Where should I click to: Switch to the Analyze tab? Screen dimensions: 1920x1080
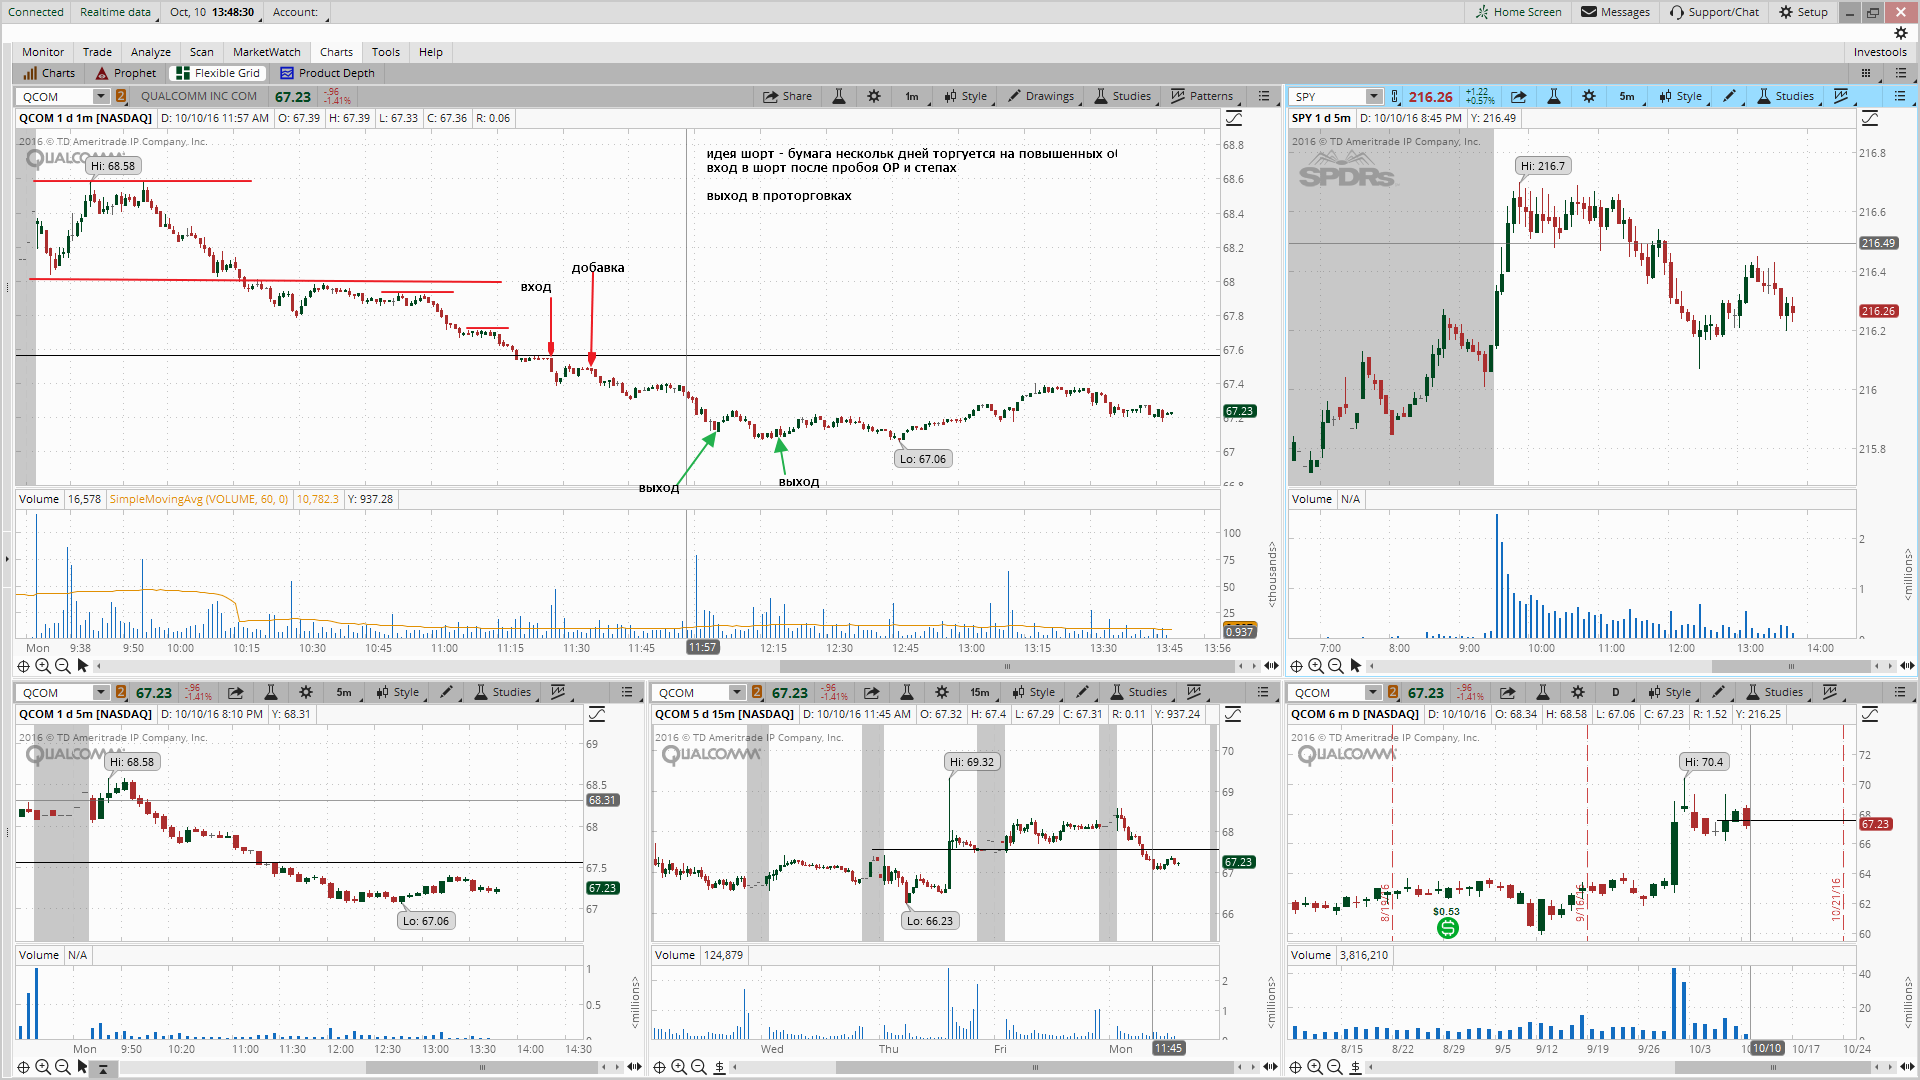(151, 52)
